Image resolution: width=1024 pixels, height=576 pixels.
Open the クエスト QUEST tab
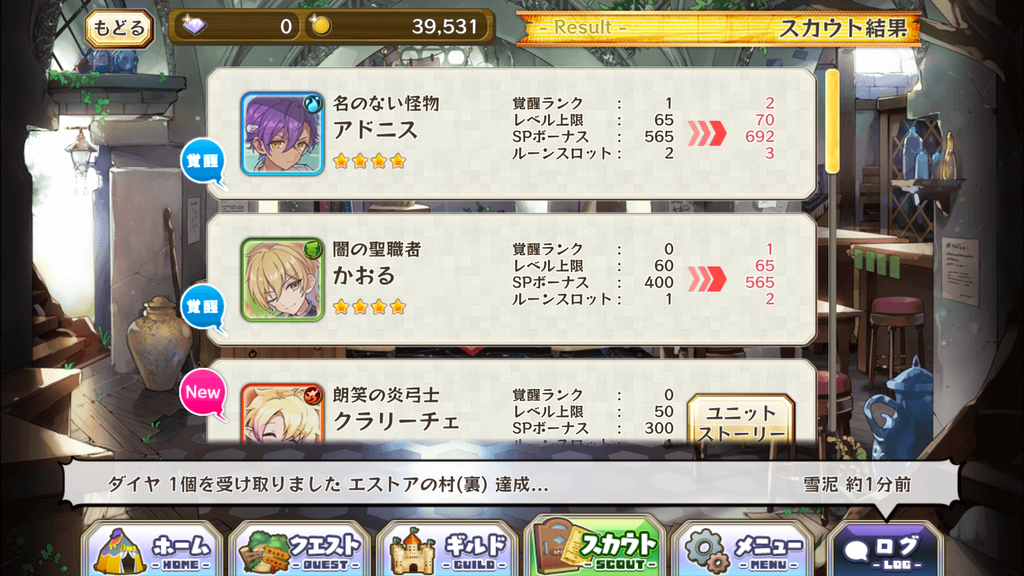tap(300, 549)
